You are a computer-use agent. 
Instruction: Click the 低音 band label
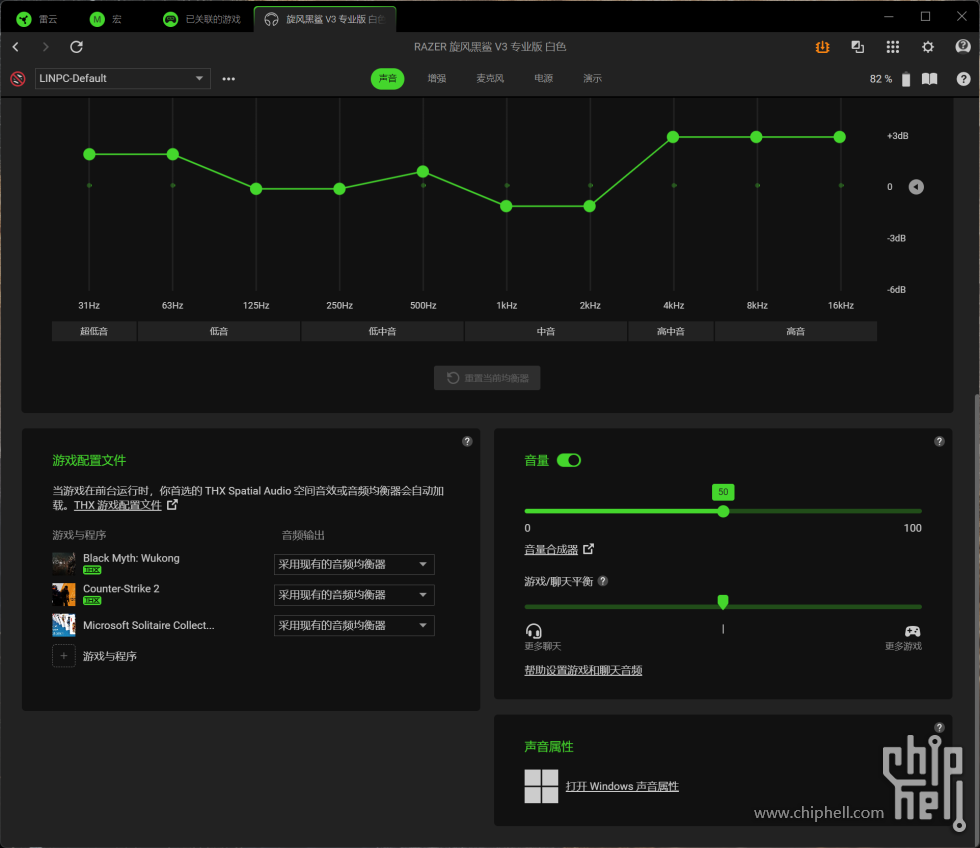(x=219, y=331)
